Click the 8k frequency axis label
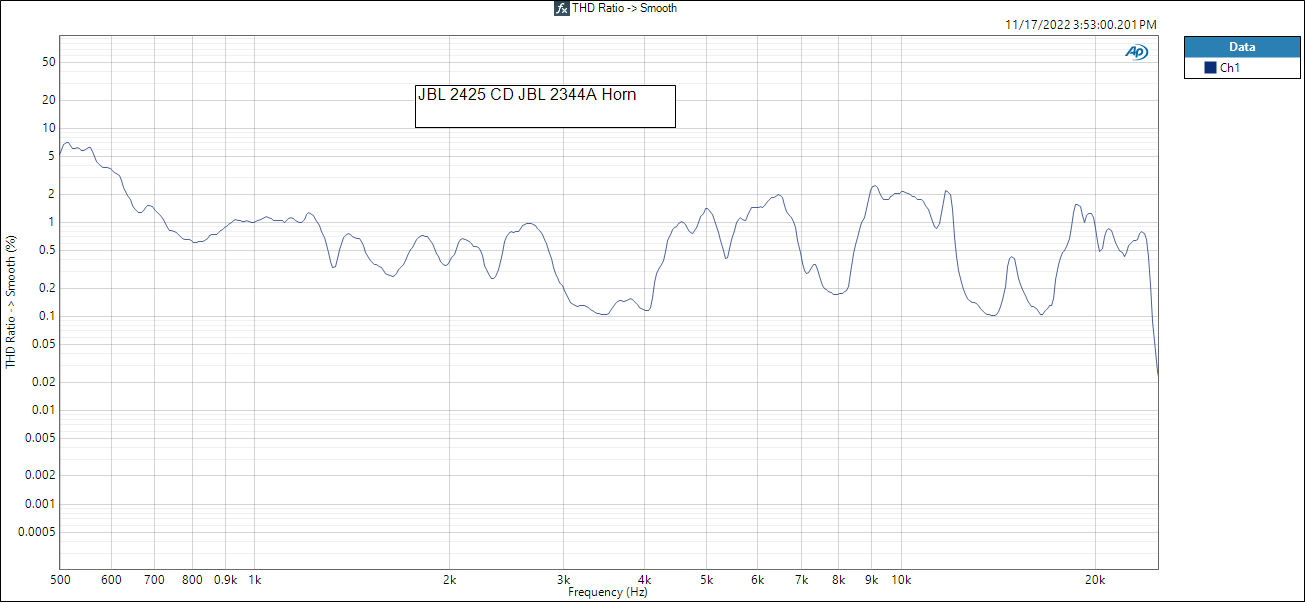1305x602 pixels. click(x=839, y=579)
